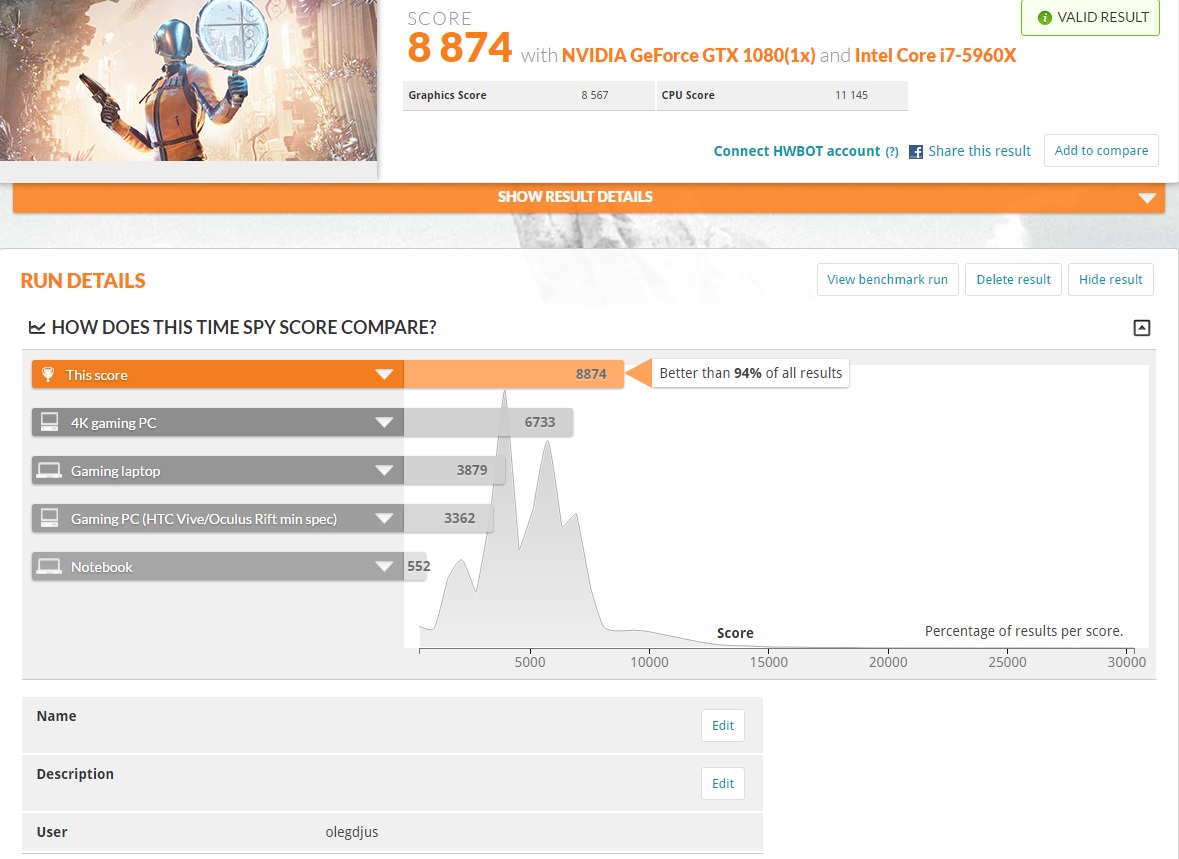Click the 3879 Gaming laptop score value
1179x859 pixels.
(471, 470)
